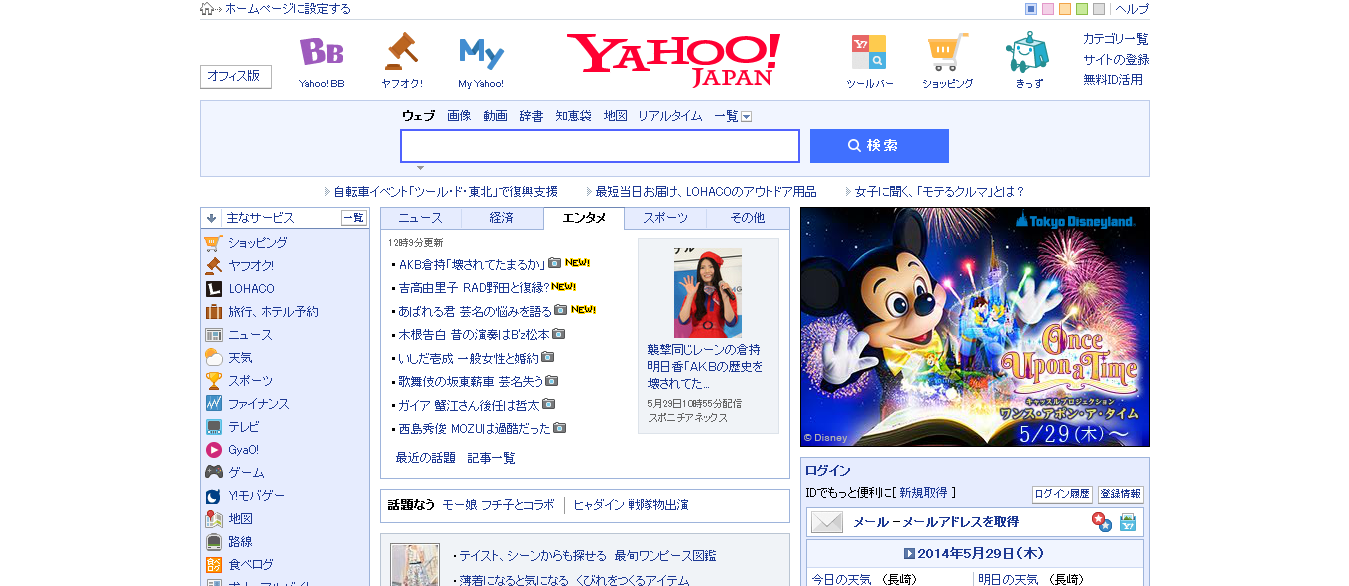Viewport: 1349px width, 586px height.
Task: Open the ヤフオク! gavel icon in header
Action: (401, 51)
